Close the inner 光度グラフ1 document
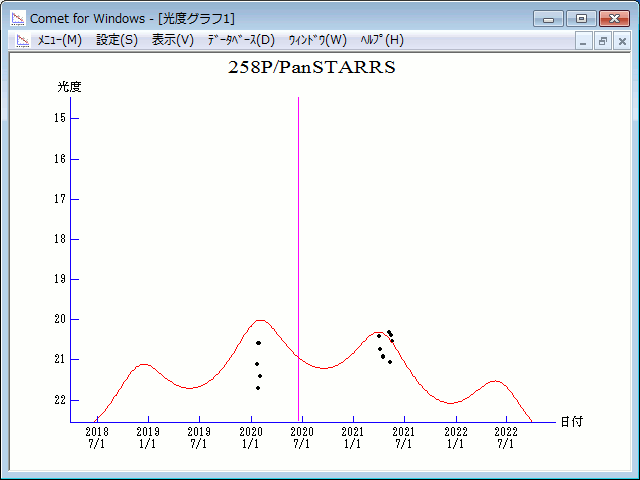The height and width of the screenshot is (480, 640). tap(621, 41)
